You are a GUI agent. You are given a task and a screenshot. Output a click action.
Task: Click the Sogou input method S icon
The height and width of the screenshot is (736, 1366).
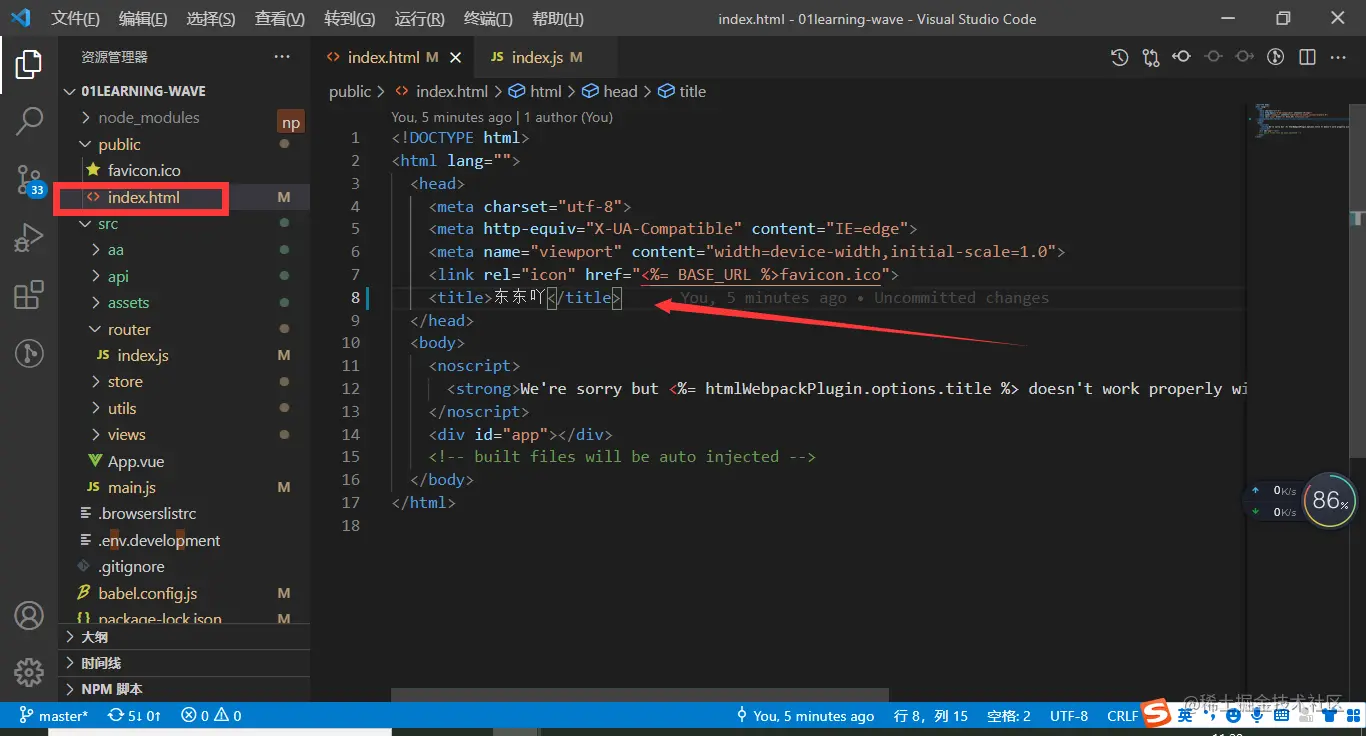tap(1156, 713)
